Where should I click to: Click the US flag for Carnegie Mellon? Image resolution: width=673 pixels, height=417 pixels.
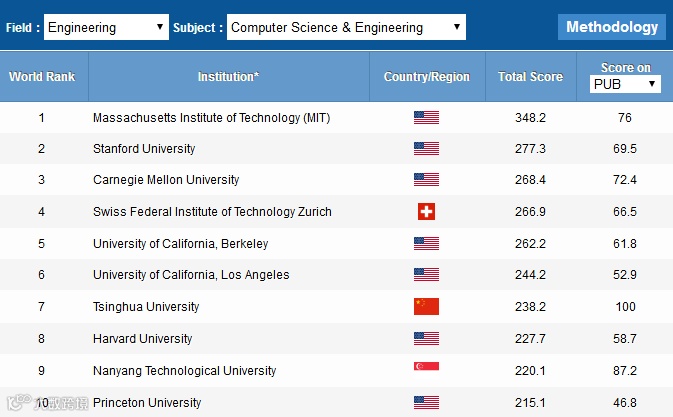pos(426,181)
